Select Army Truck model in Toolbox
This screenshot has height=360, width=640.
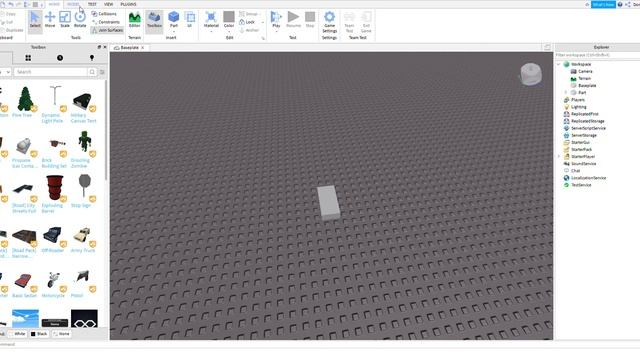[84, 238]
